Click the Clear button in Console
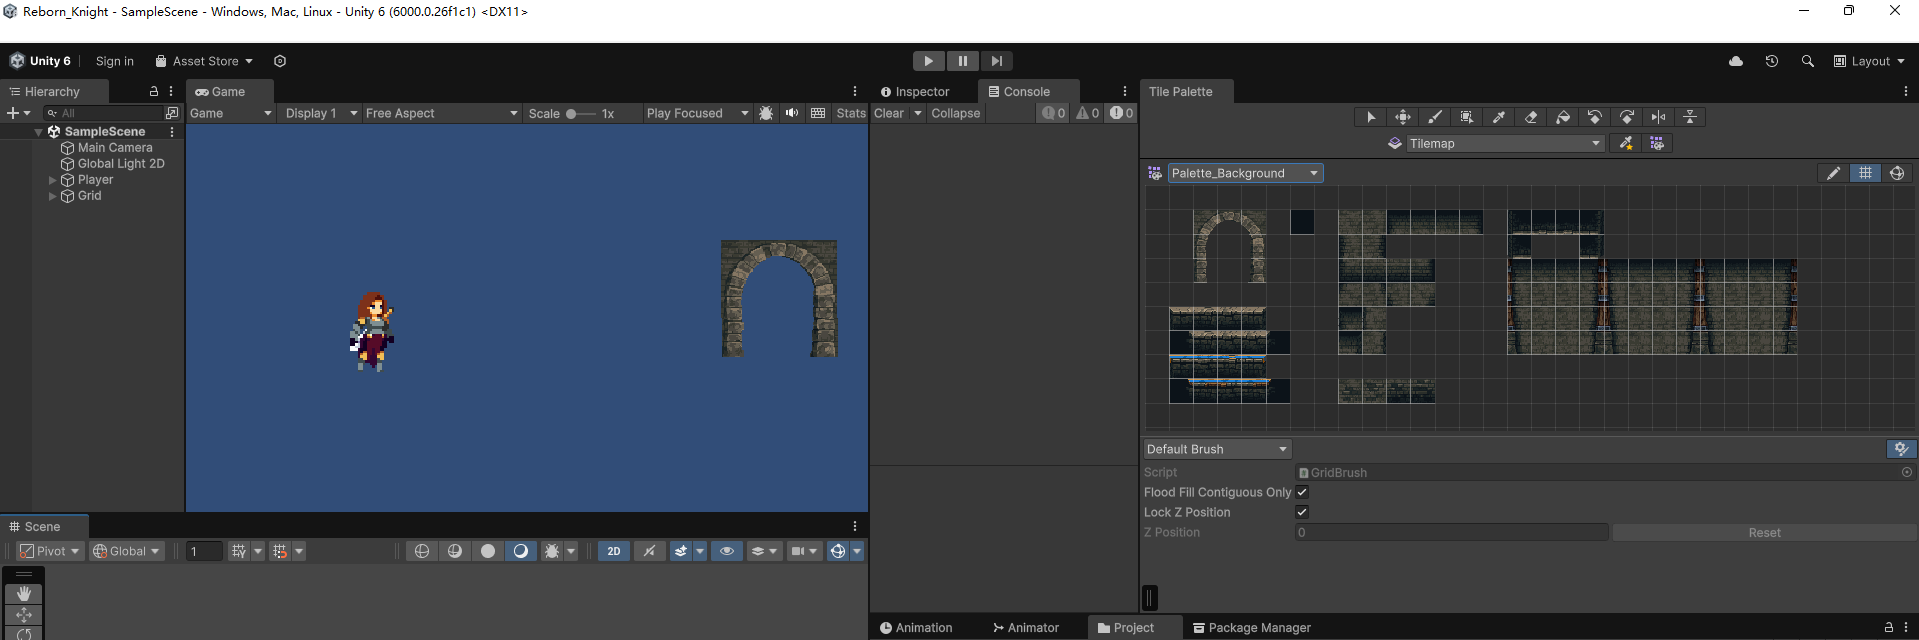This screenshot has height=640, width=1919. [x=888, y=113]
